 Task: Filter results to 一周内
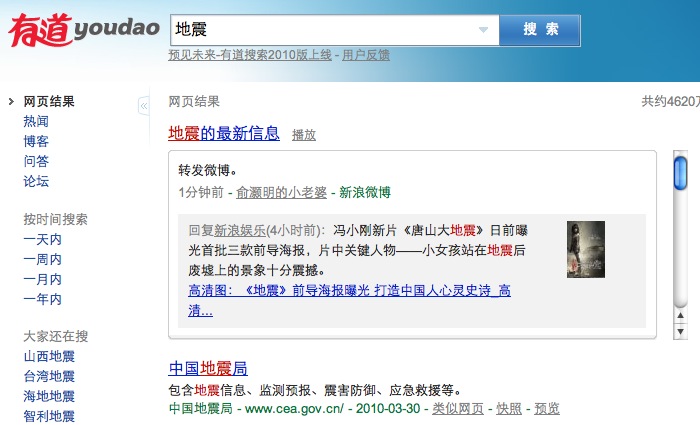pos(42,259)
